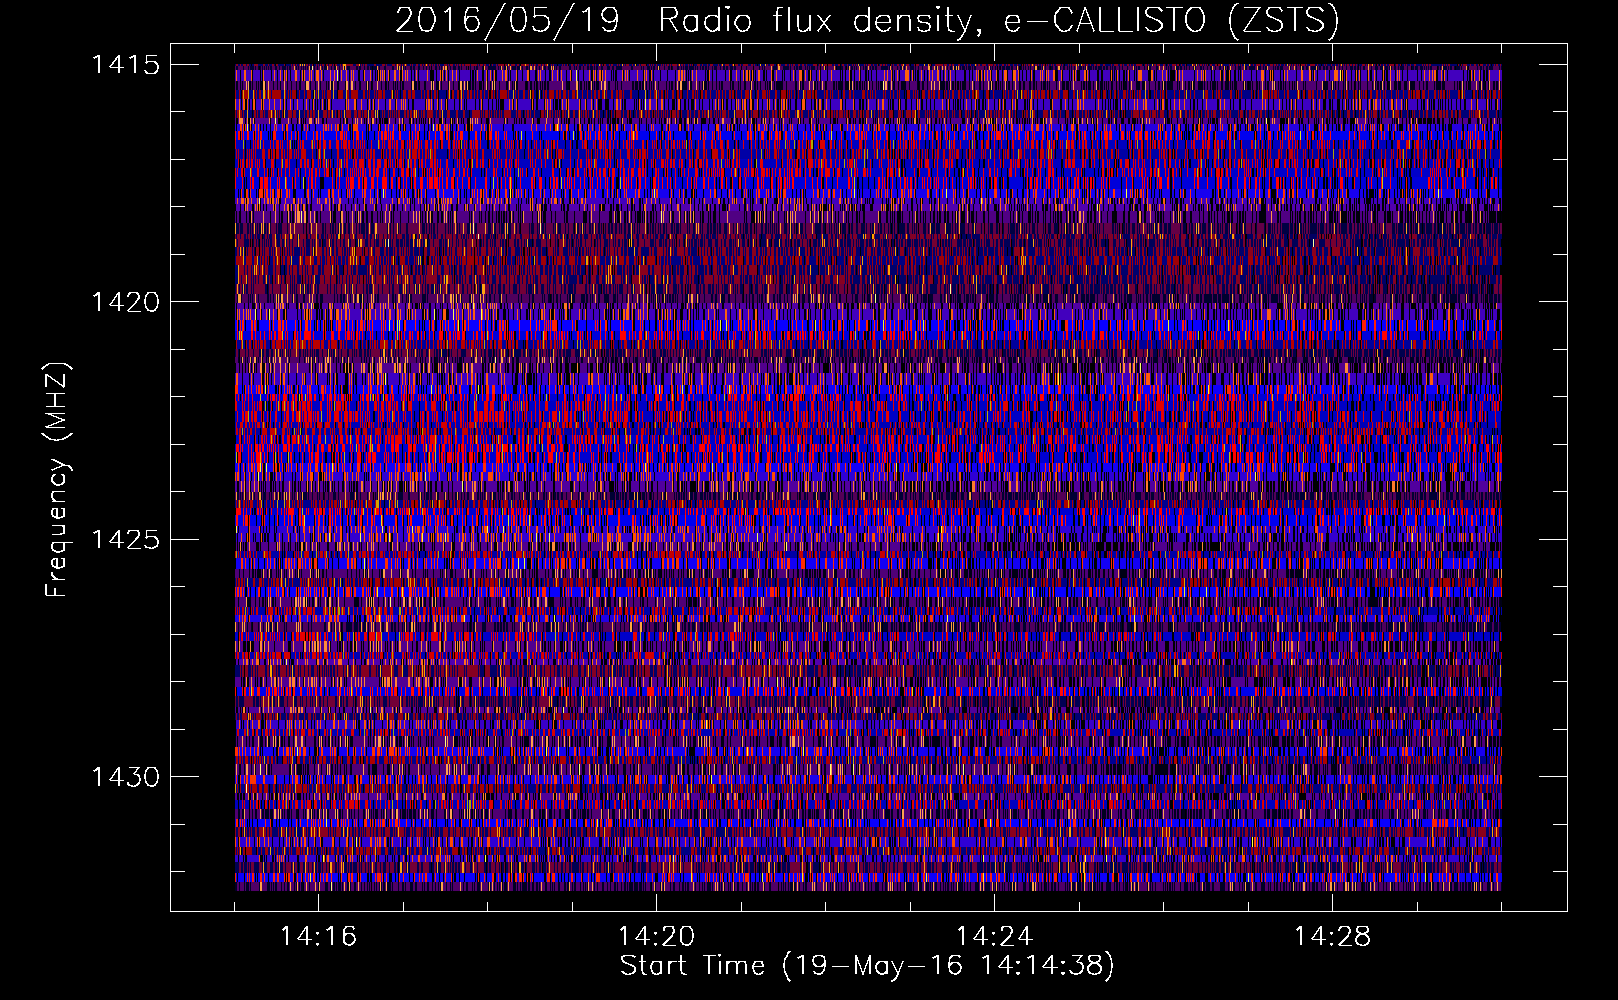
Task: Click the Frequency (MHZ) axis label
Action: click(x=57, y=480)
